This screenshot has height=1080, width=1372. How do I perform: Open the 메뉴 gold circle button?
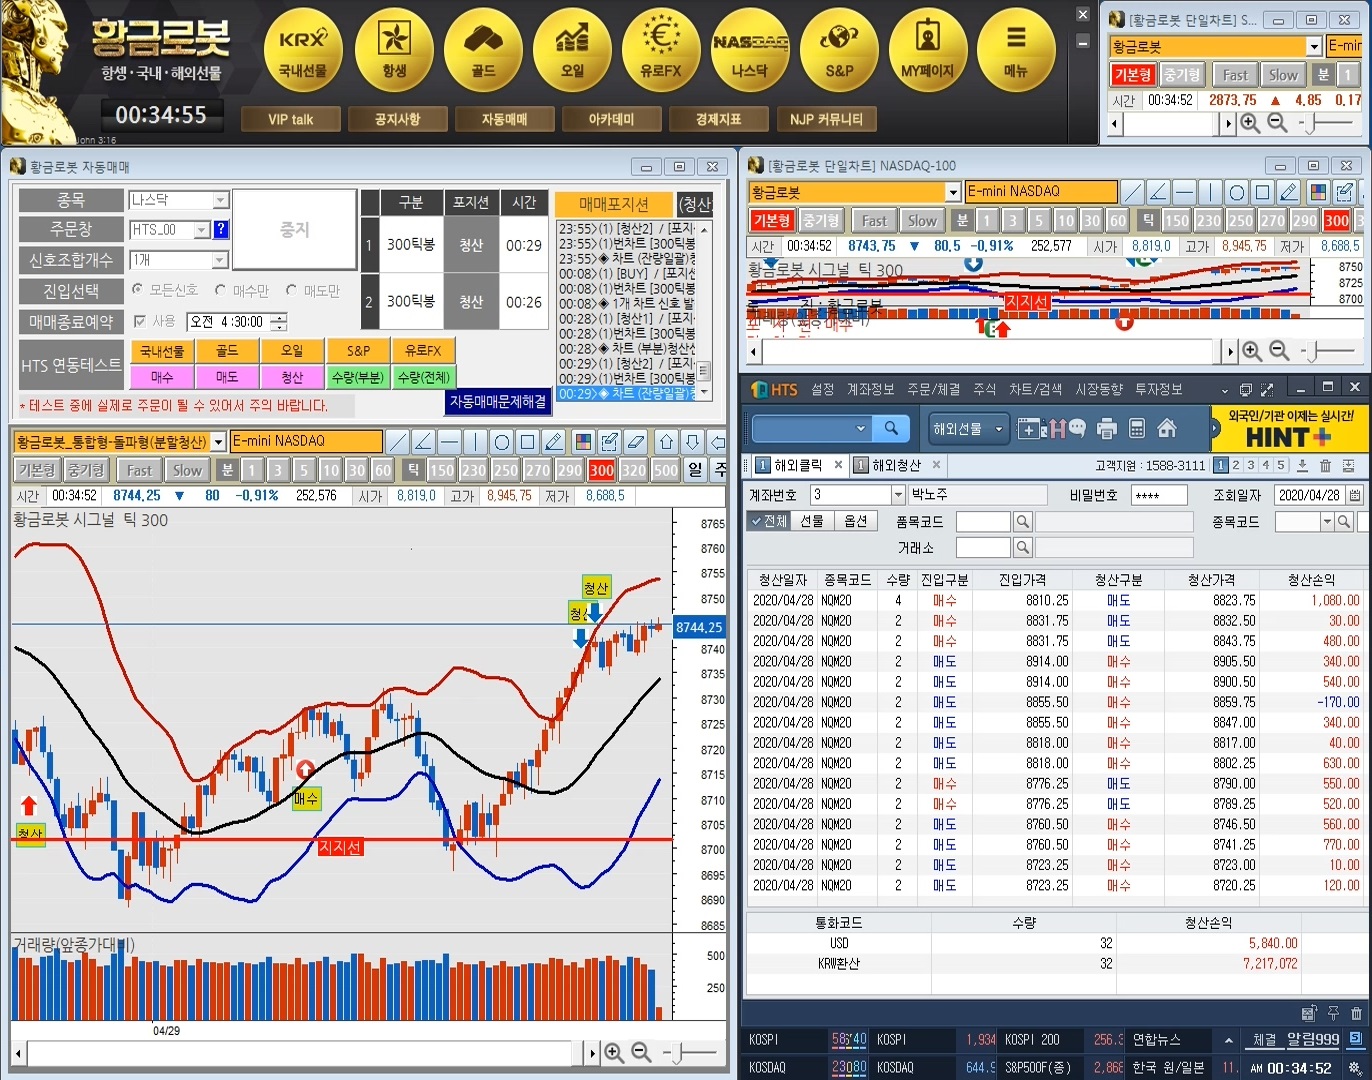coord(1016,52)
